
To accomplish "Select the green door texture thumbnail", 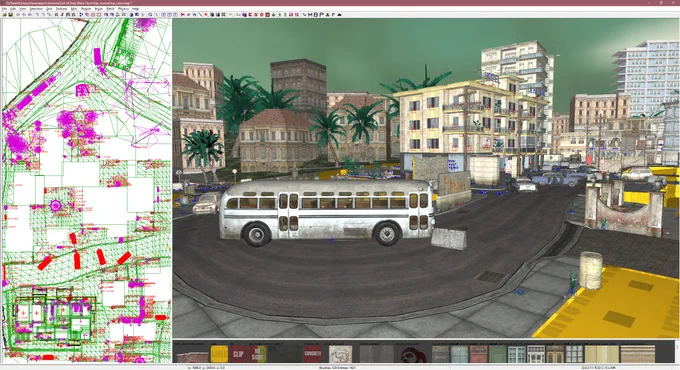I will pyautogui.click(x=498, y=354).
